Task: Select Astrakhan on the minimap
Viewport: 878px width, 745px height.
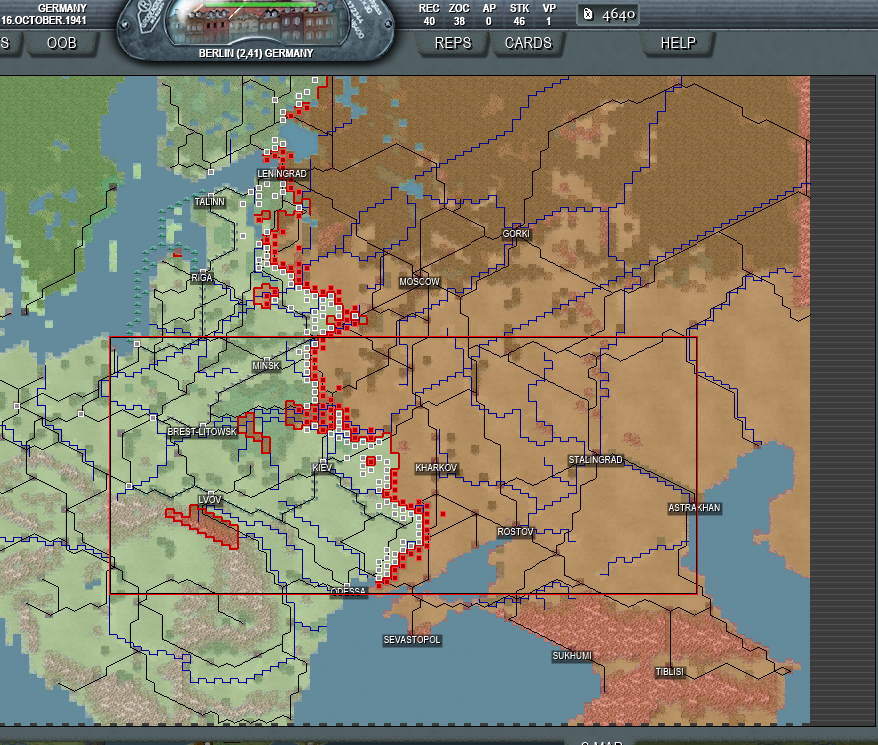Action: pos(694,508)
